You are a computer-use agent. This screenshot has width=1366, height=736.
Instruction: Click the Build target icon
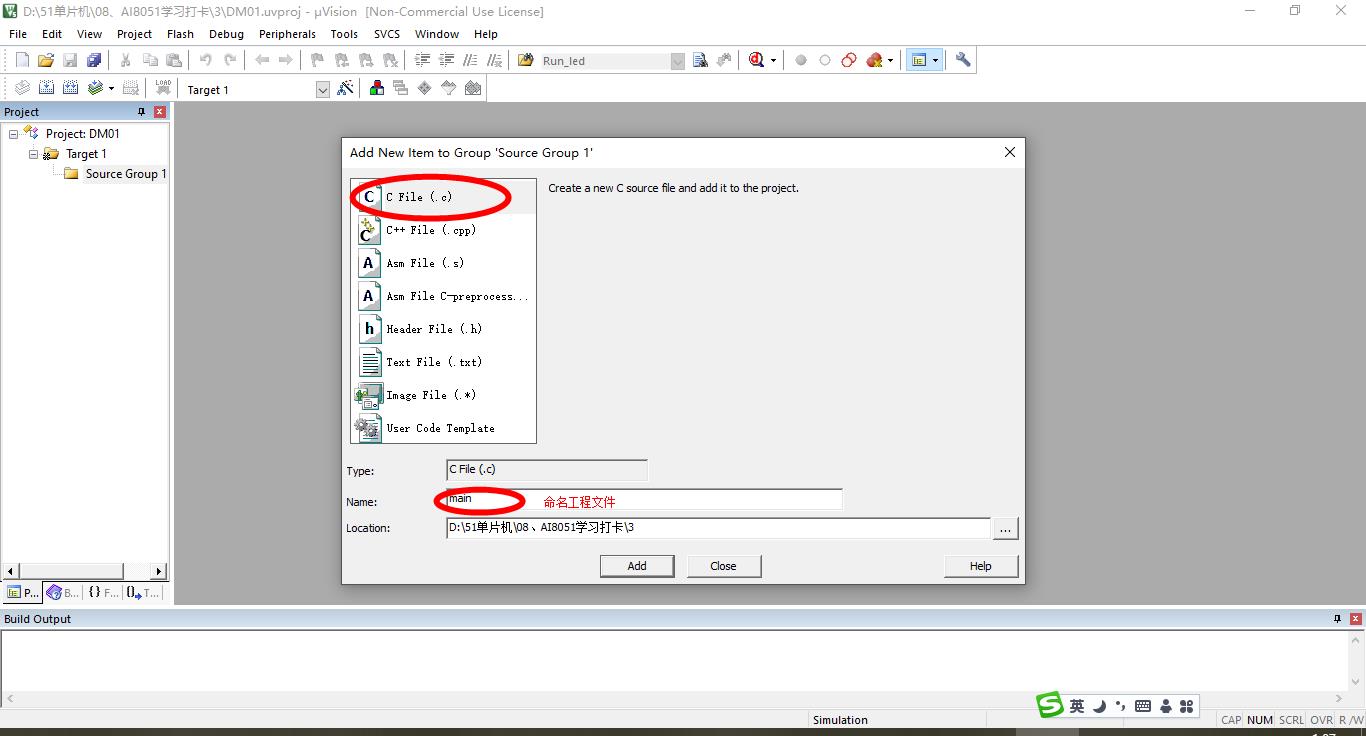pyautogui.click(x=46, y=88)
